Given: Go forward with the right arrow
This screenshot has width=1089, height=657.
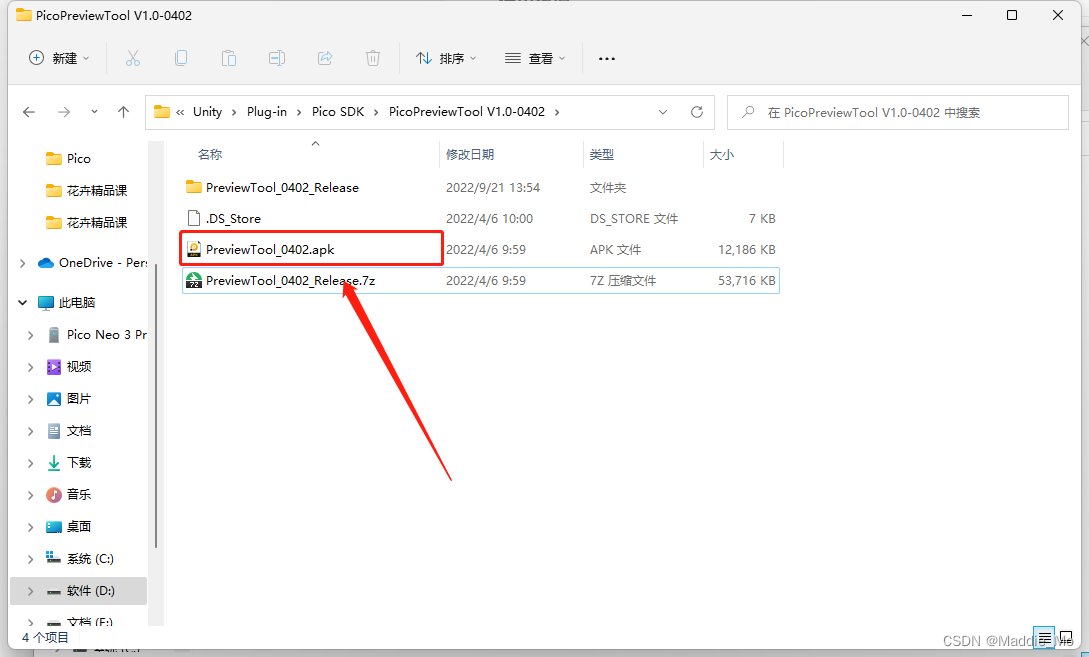Looking at the screenshot, I should tap(64, 112).
